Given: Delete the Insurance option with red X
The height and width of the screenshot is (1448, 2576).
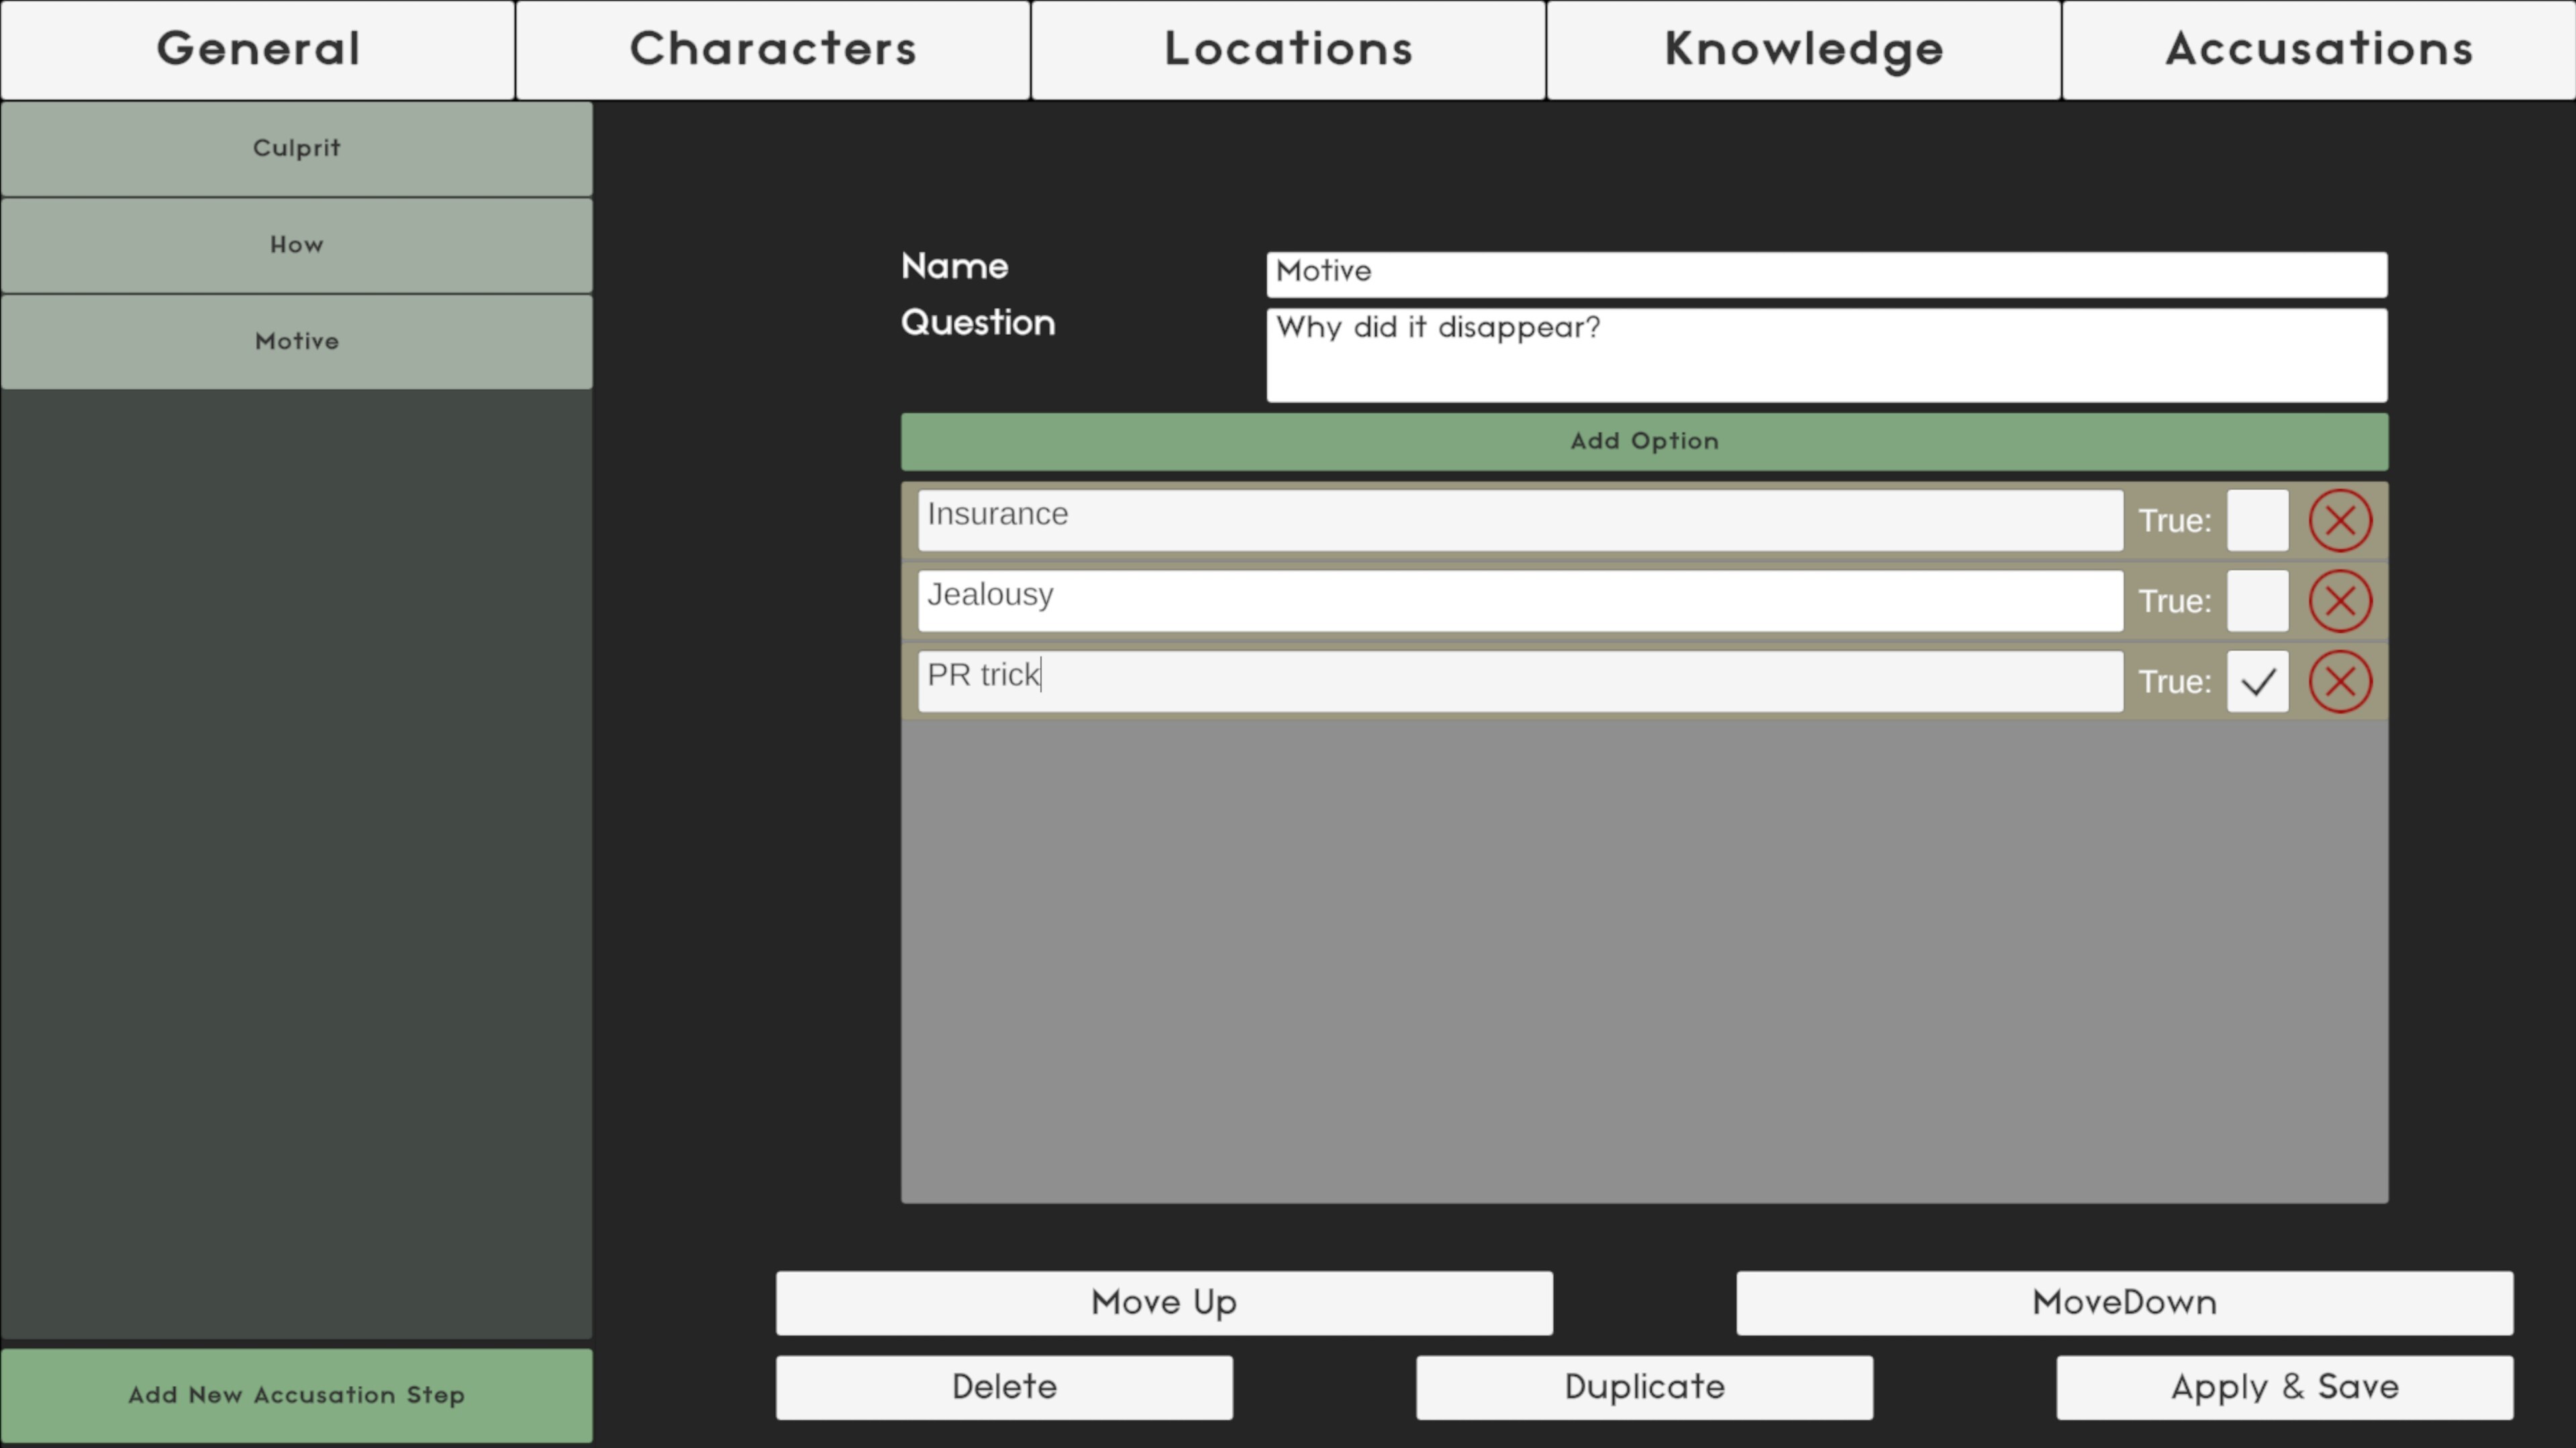Looking at the screenshot, I should [x=2340, y=520].
